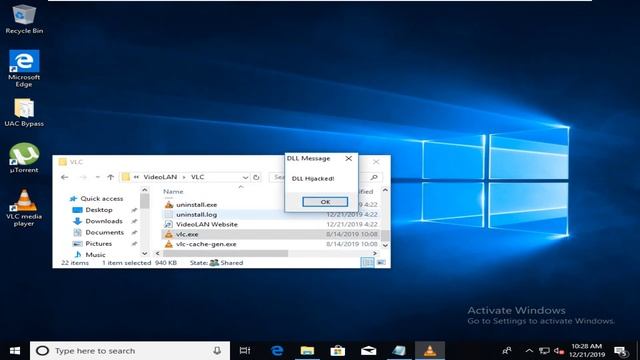Select the µTorrent desktop shortcut
The width and height of the screenshot is (640, 360).
pyautogui.click(x=24, y=158)
